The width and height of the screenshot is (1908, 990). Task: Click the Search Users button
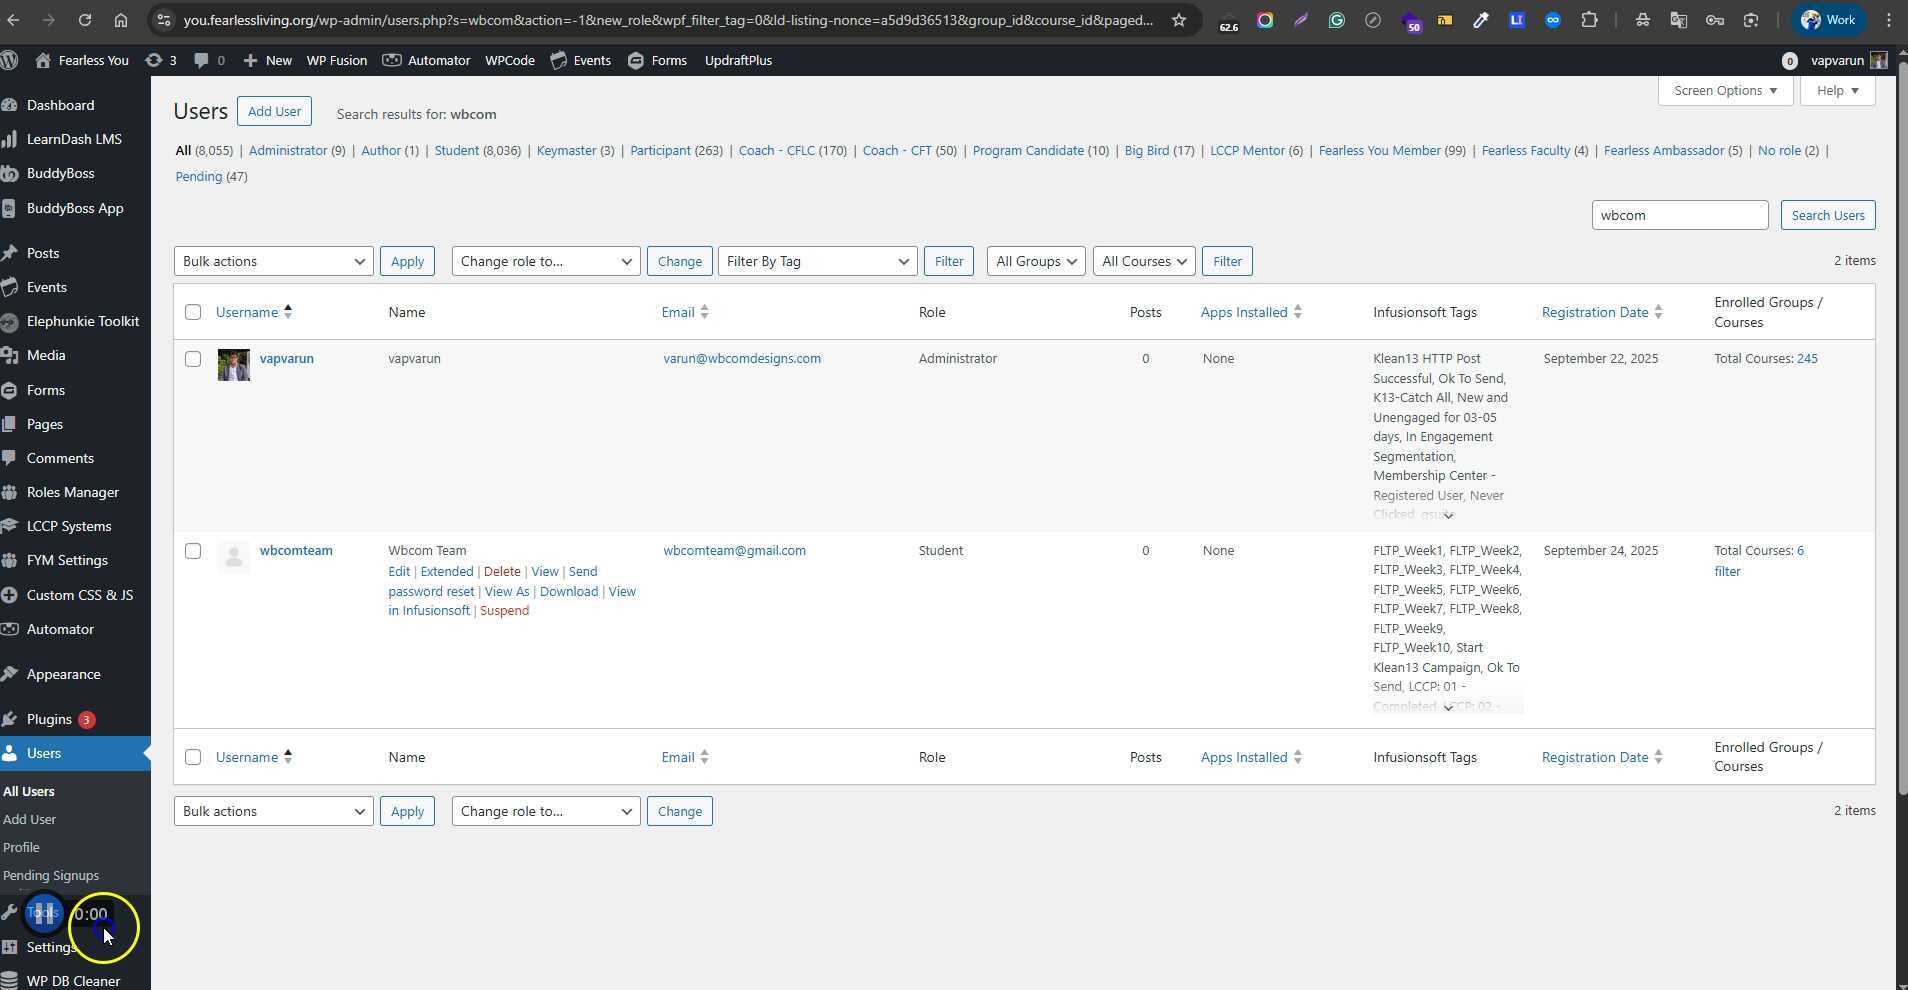coord(1827,215)
